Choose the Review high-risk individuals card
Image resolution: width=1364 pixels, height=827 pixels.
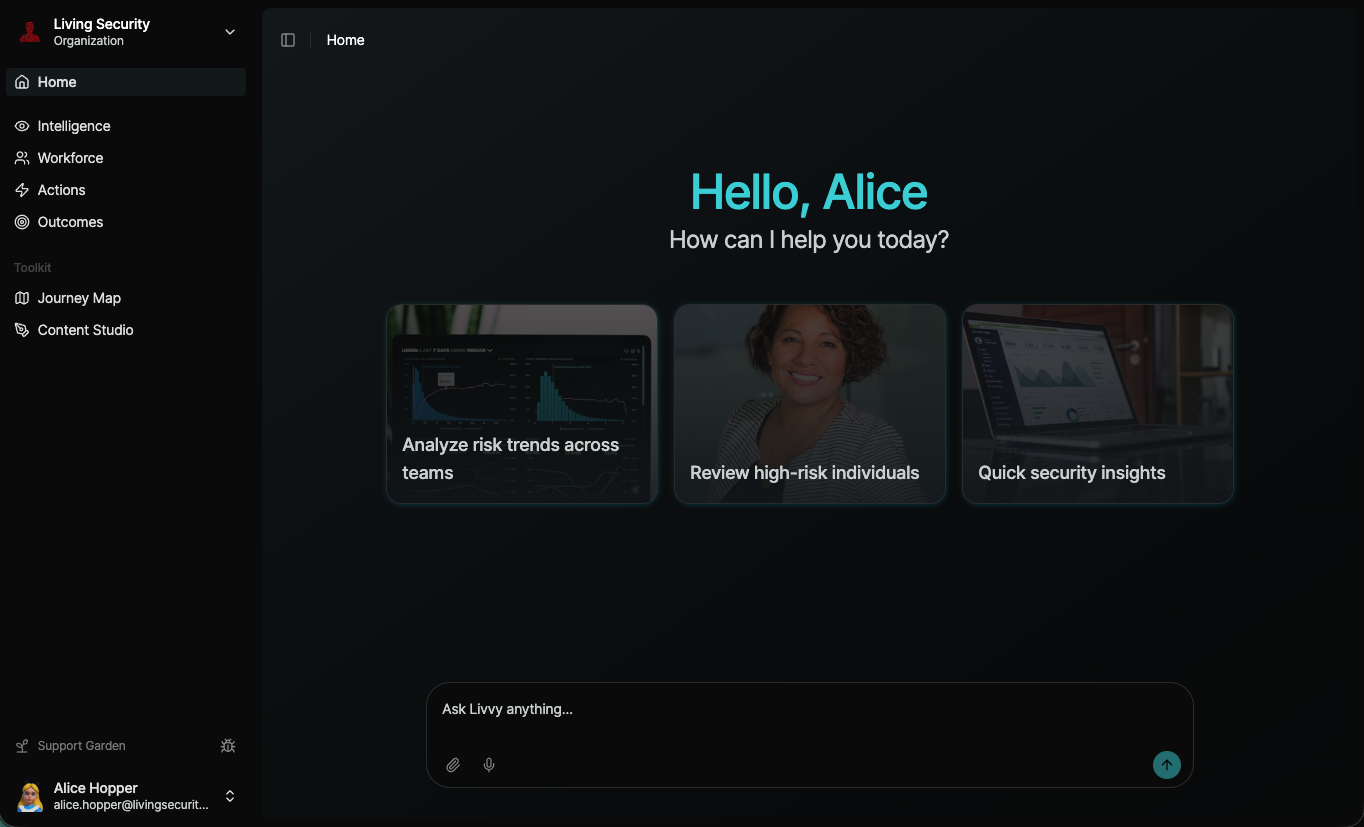click(809, 404)
